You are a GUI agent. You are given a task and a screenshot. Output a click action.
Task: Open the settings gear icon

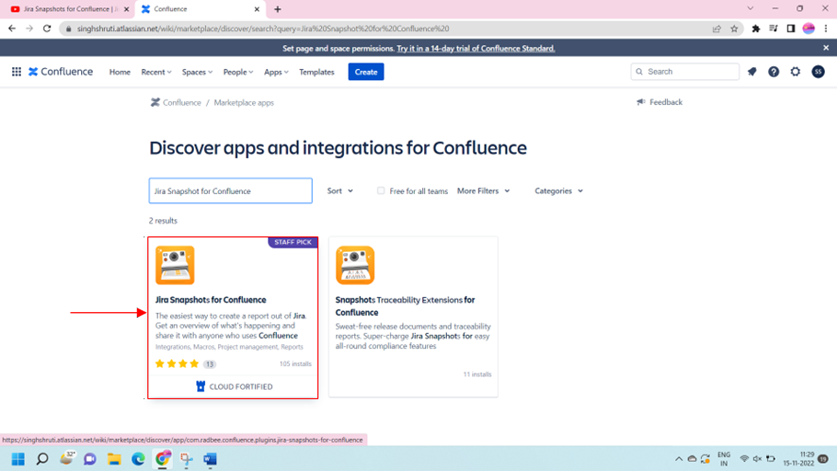(x=795, y=72)
